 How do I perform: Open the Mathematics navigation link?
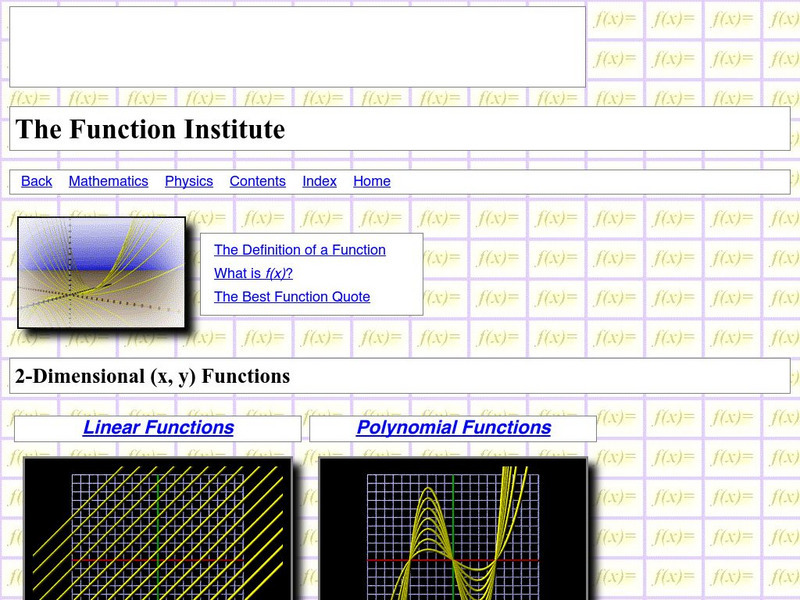(108, 181)
